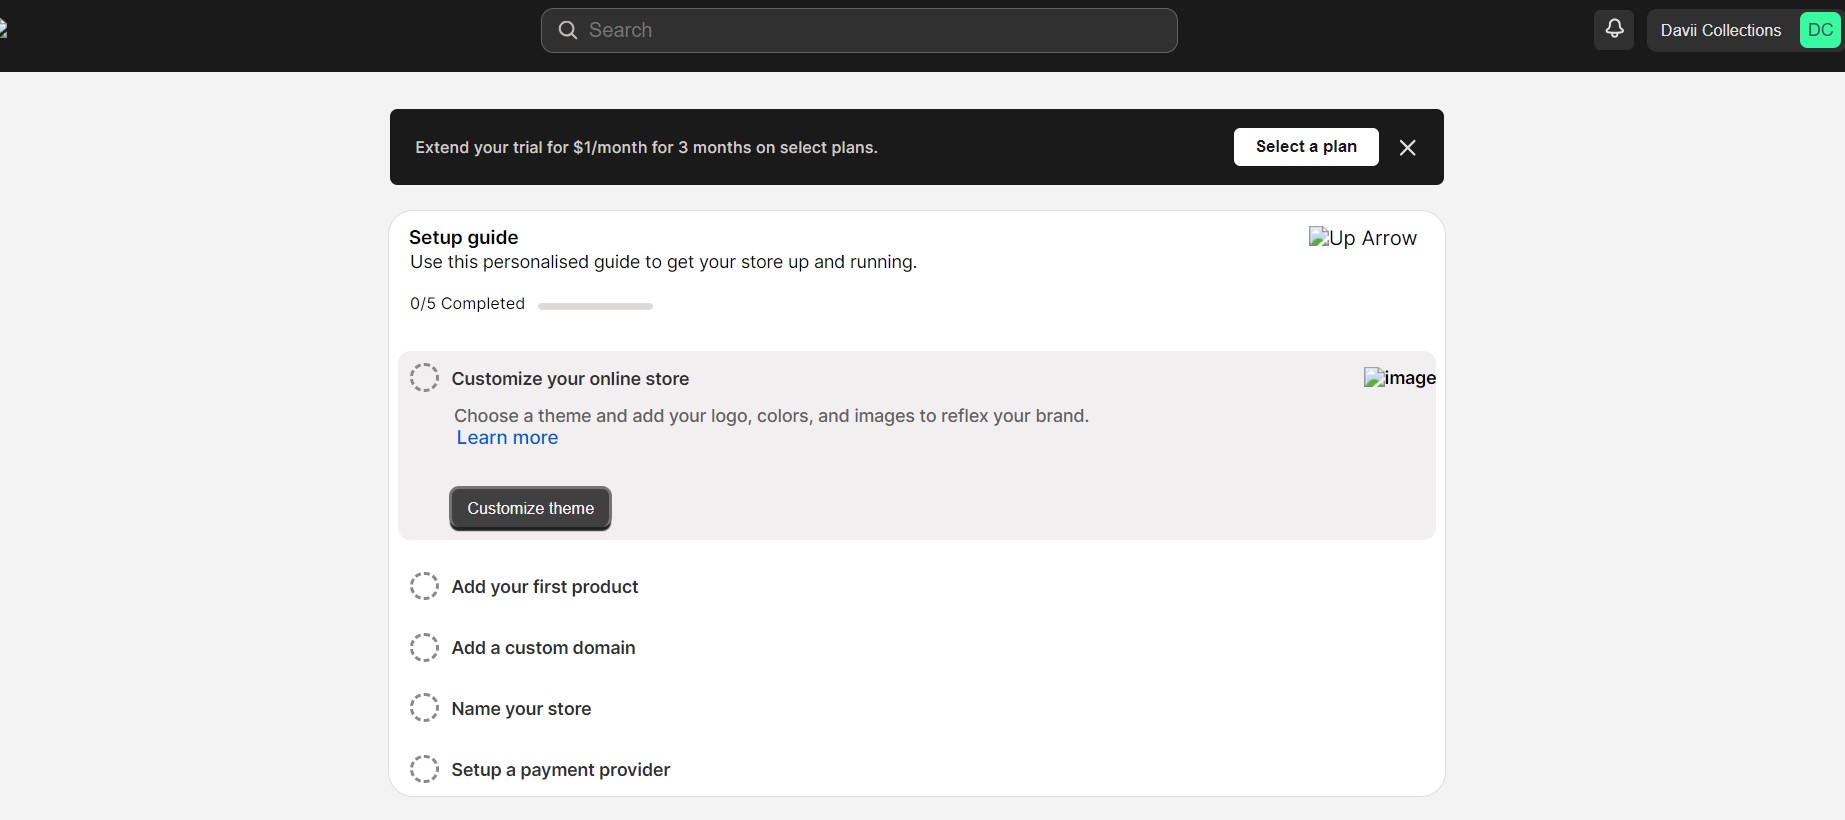Viewport: 1845px width, 820px height.
Task: Open the notifications bell
Action: [x=1613, y=30]
